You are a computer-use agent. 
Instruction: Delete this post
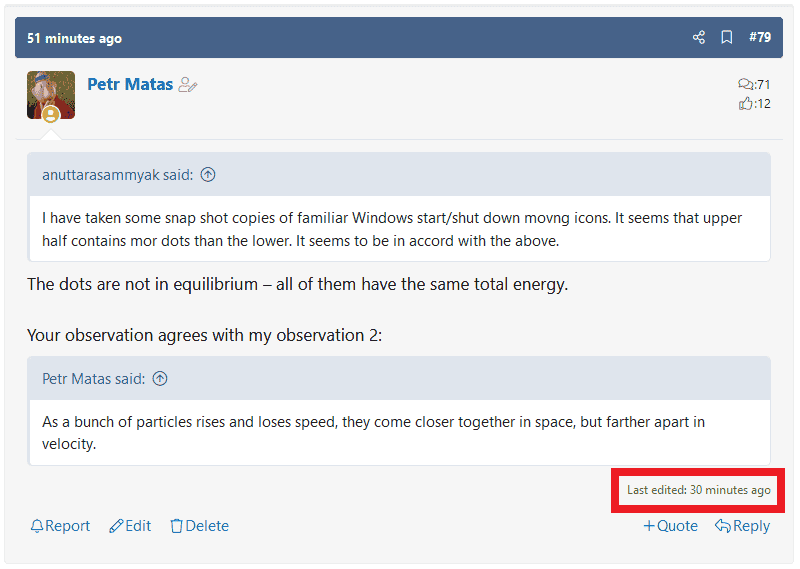pyautogui.click(x=199, y=526)
